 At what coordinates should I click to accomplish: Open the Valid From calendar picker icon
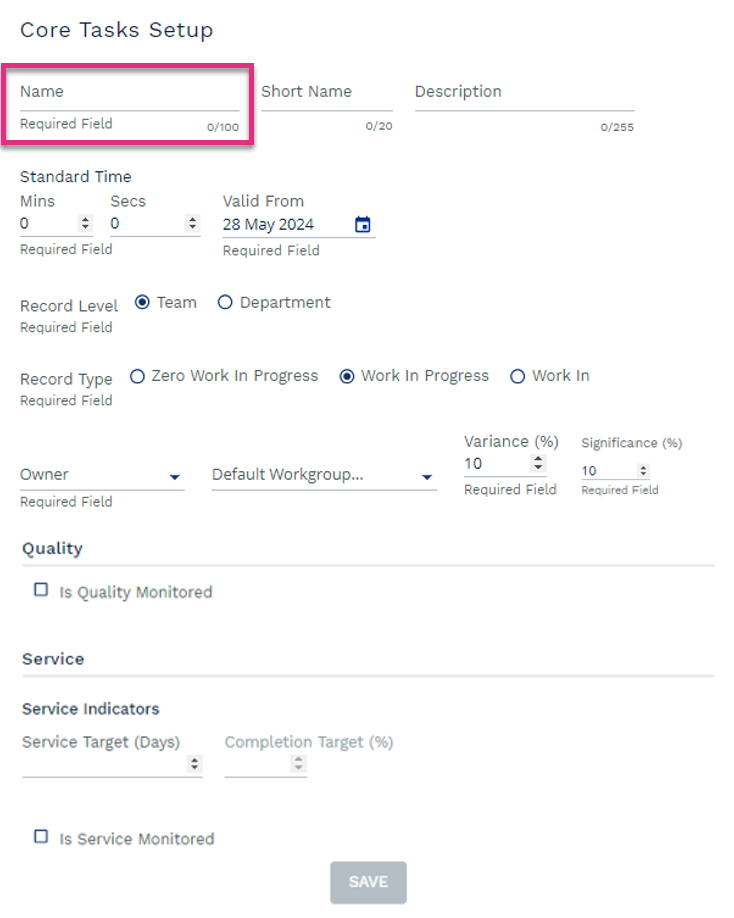(362, 224)
